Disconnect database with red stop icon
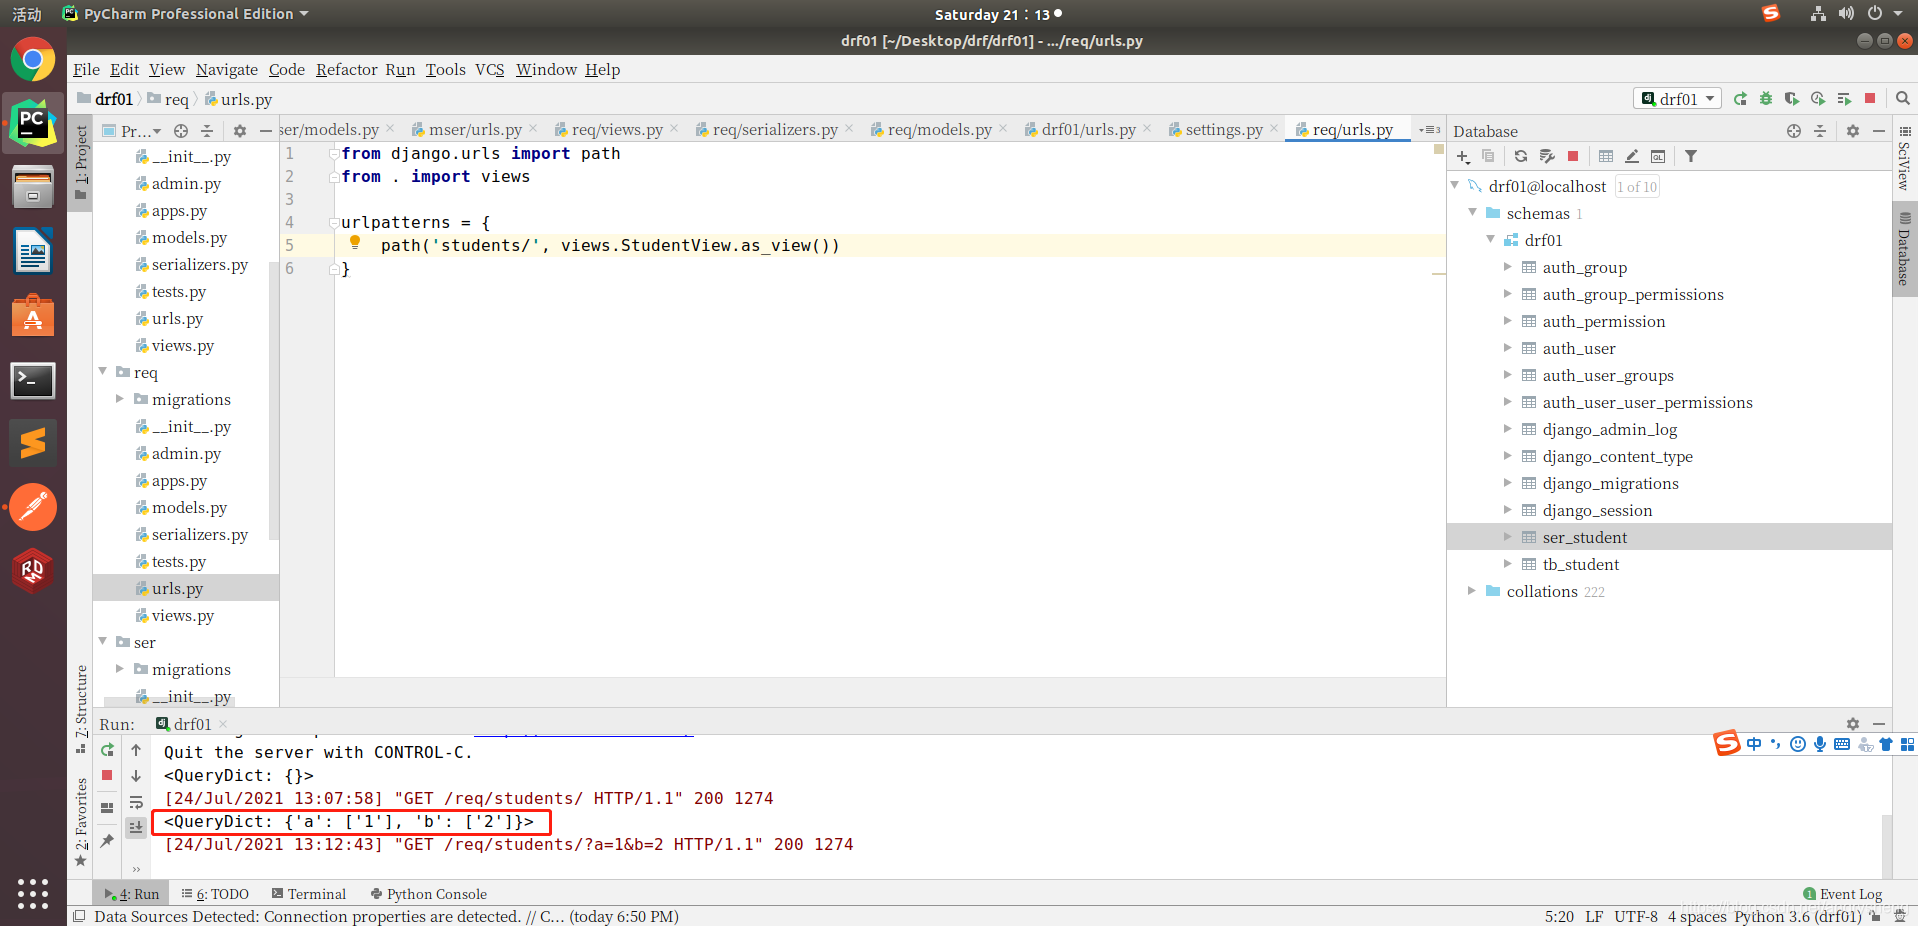 point(1573,156)
